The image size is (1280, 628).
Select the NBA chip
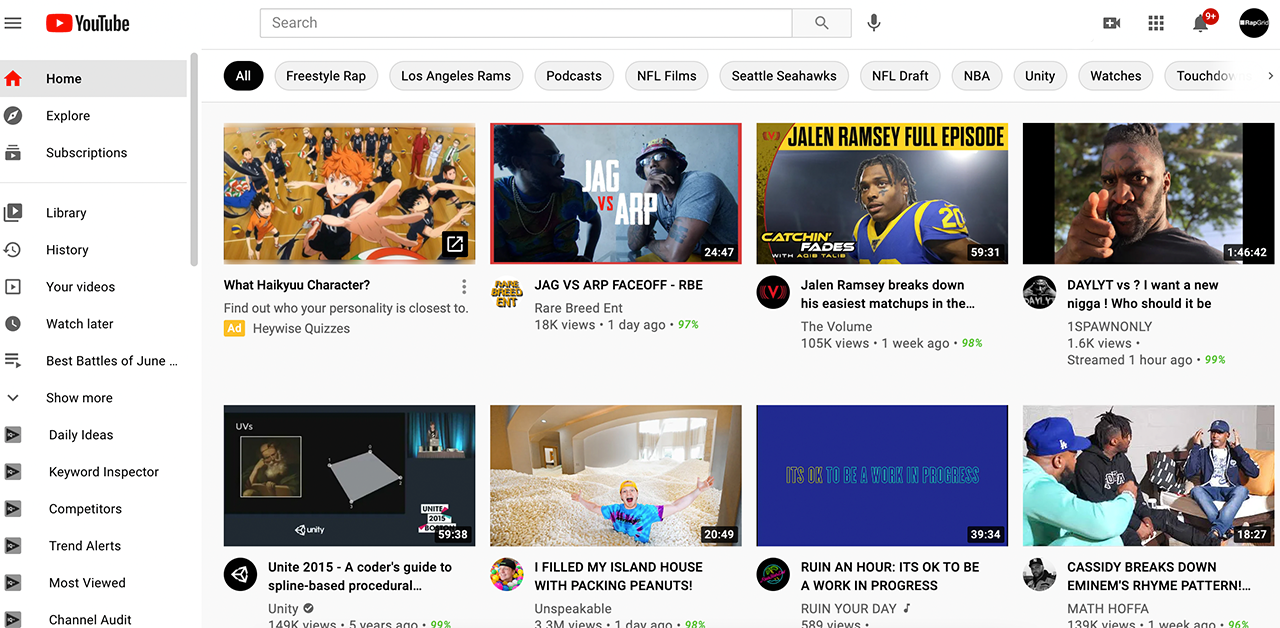[x=977, y=76]
